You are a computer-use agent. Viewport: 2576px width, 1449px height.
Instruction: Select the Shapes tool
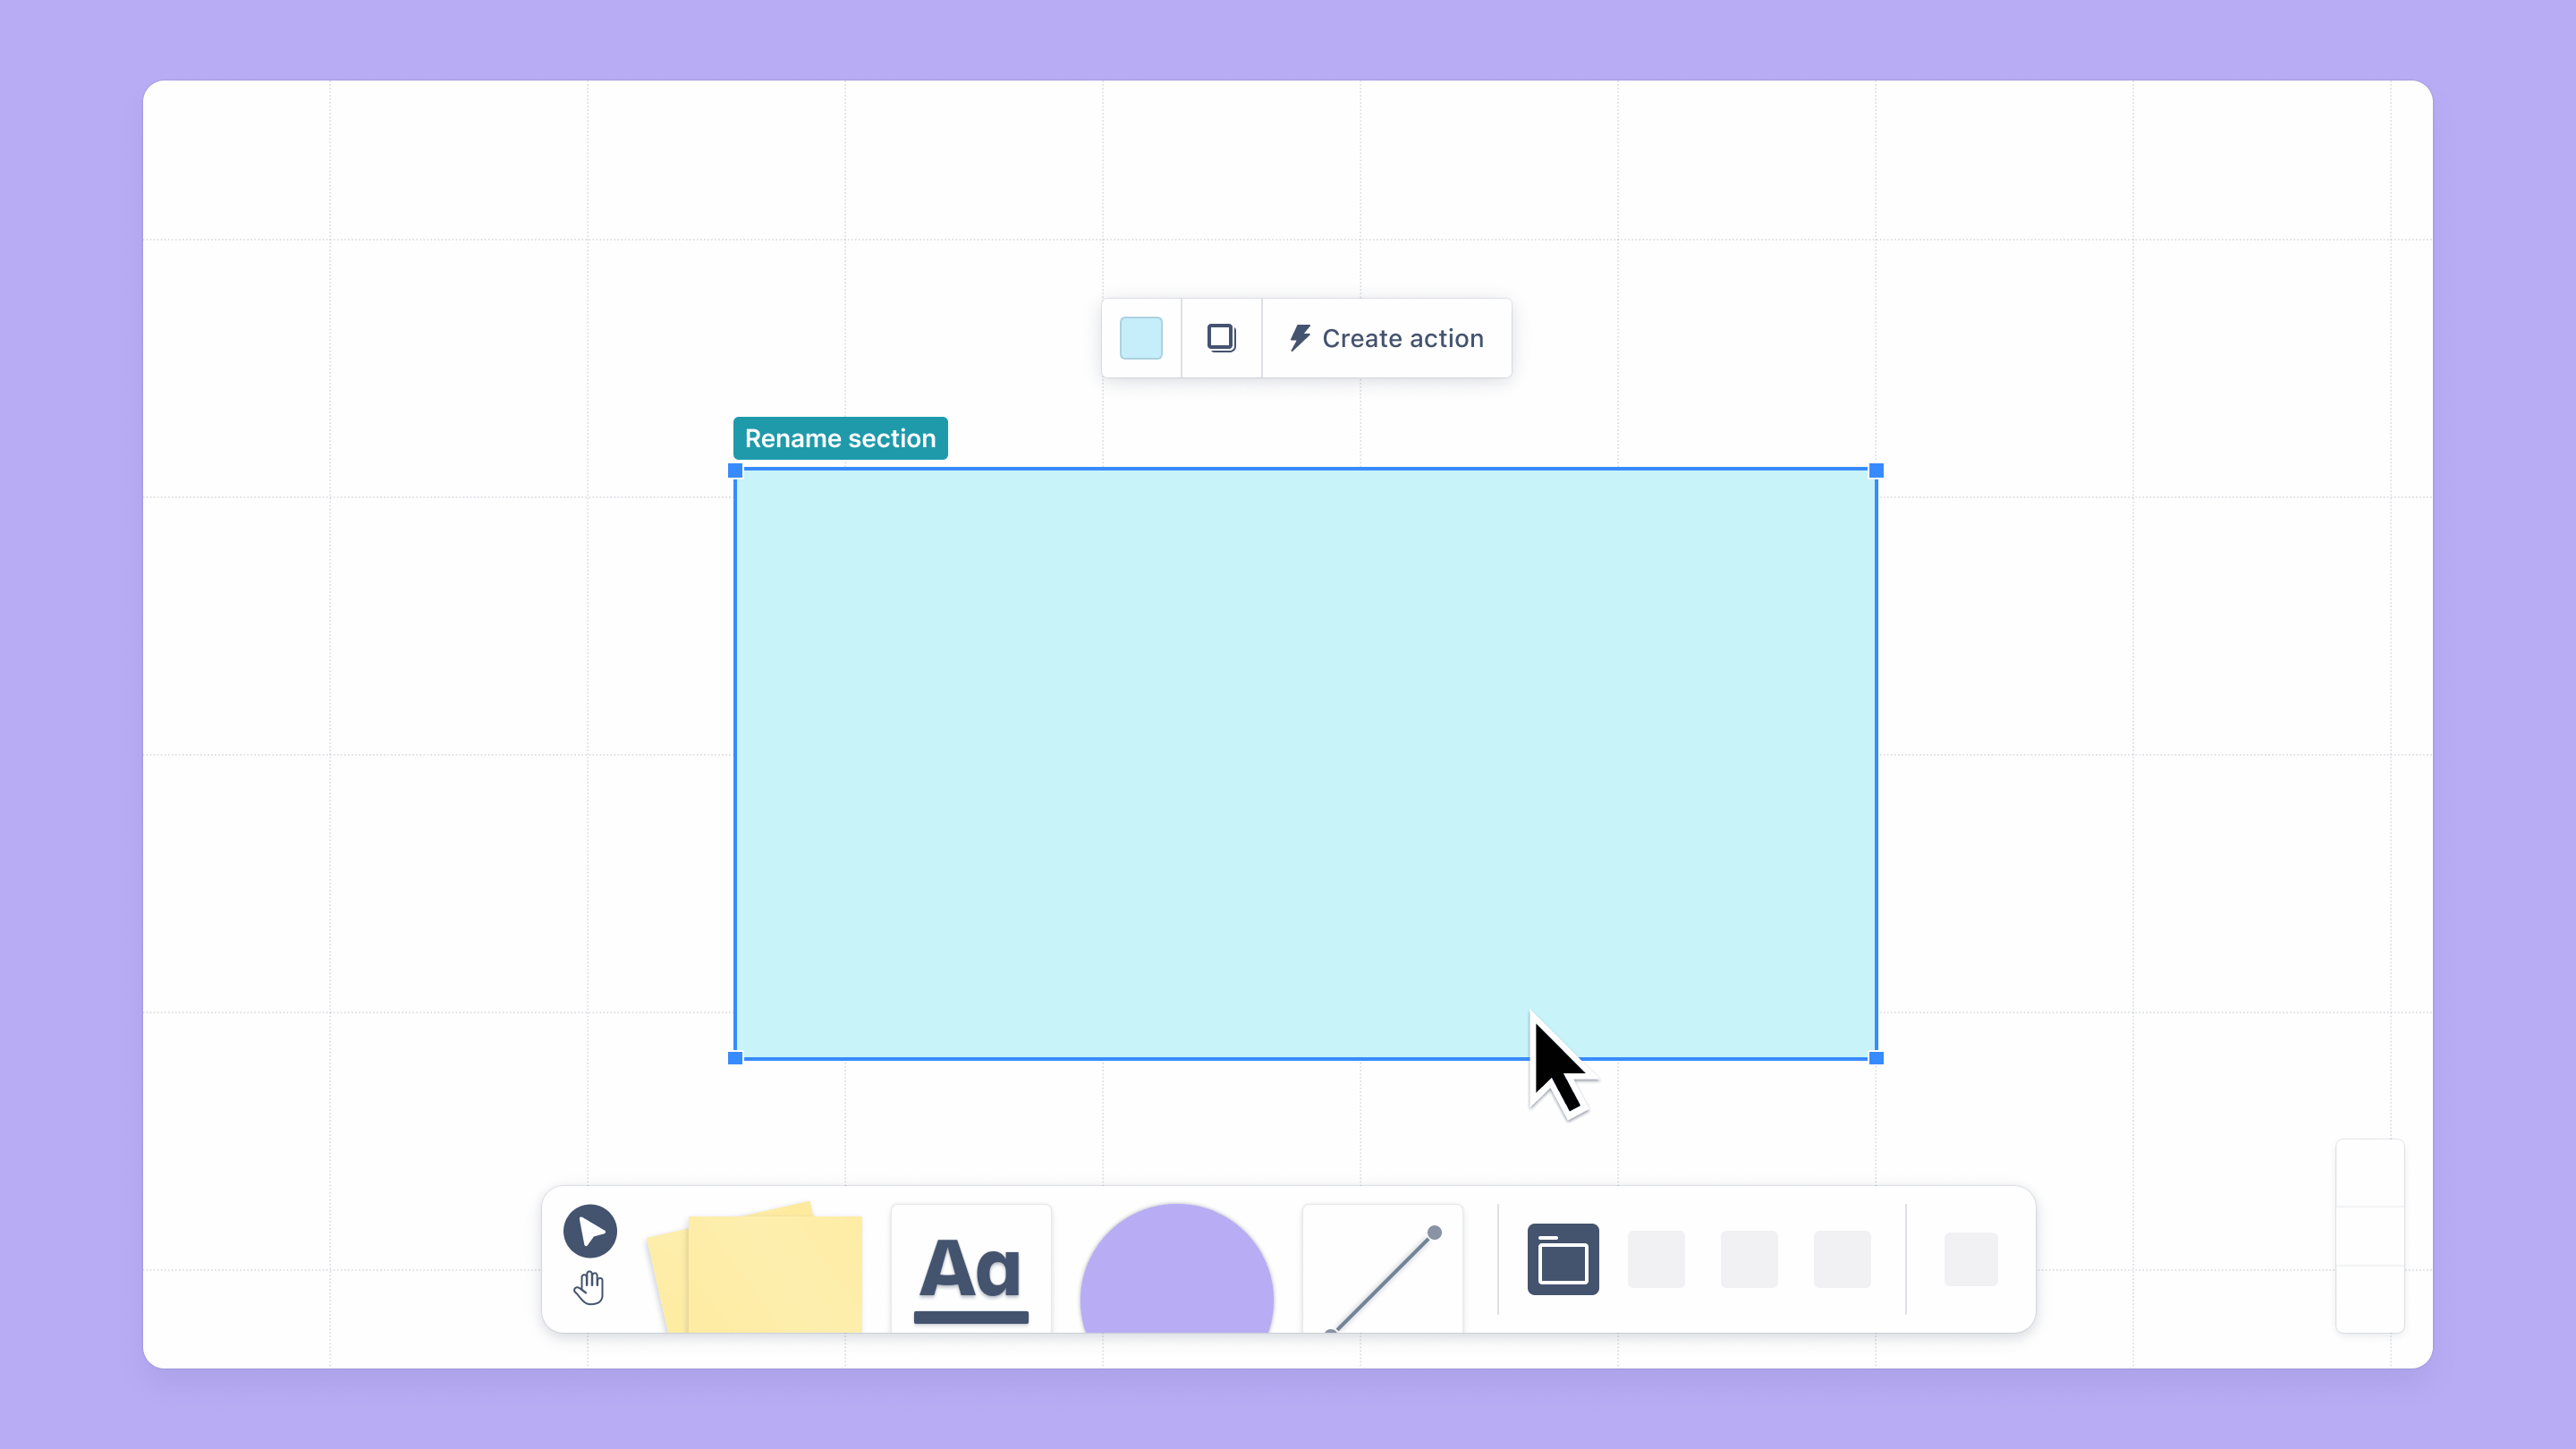(x=1174, y=1259)
